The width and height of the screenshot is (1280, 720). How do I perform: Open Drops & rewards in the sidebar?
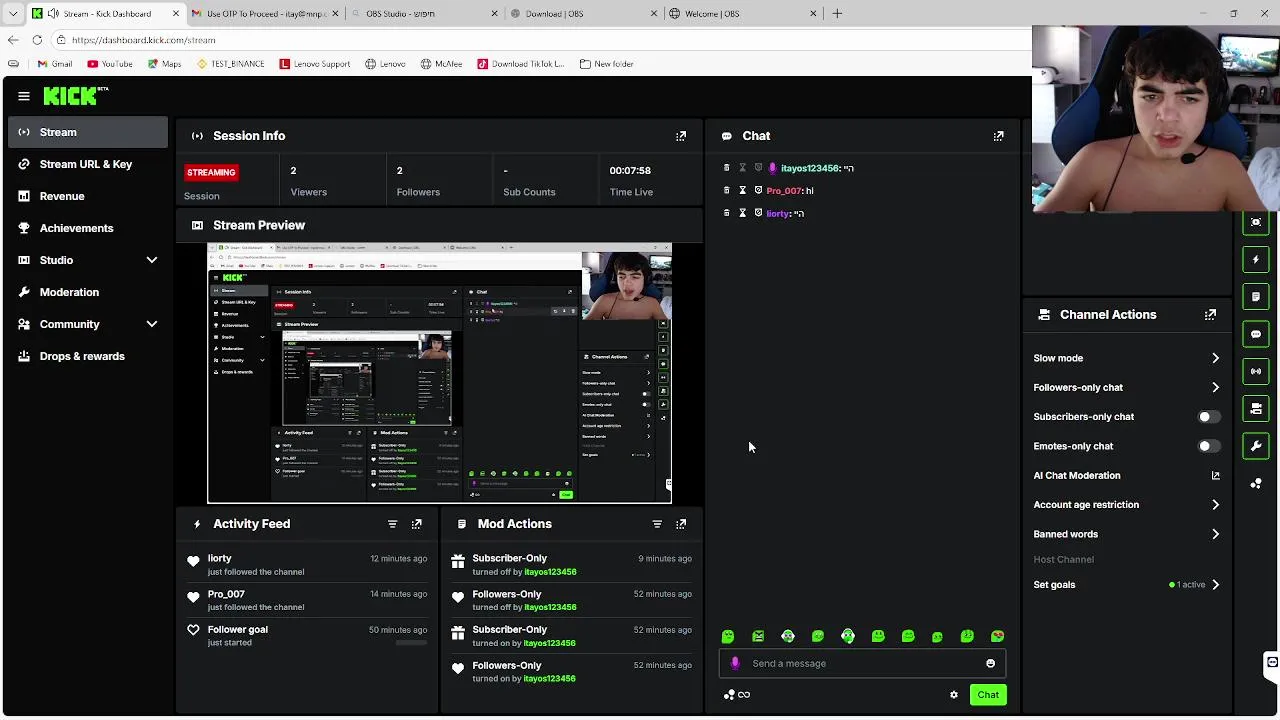click(88, 356)
